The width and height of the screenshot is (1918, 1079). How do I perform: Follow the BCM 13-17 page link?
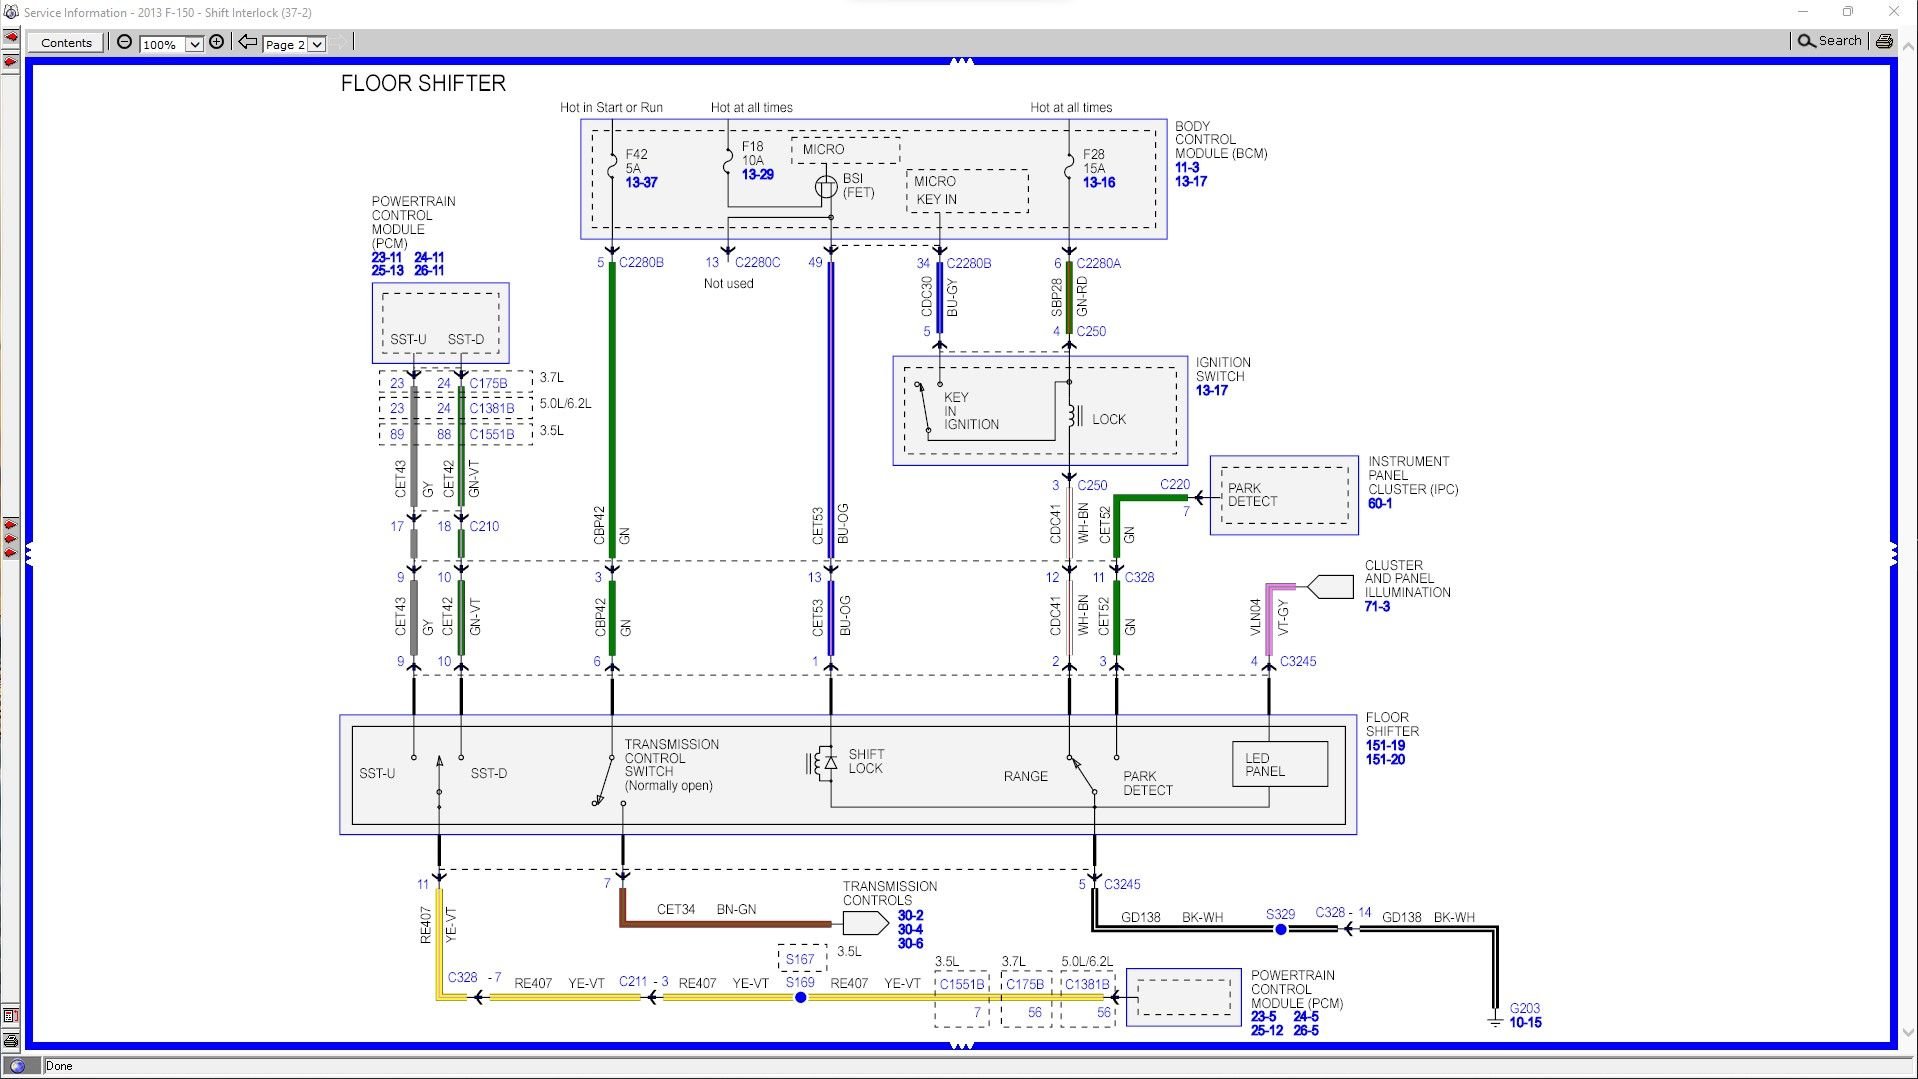(x=1189, y=182)
